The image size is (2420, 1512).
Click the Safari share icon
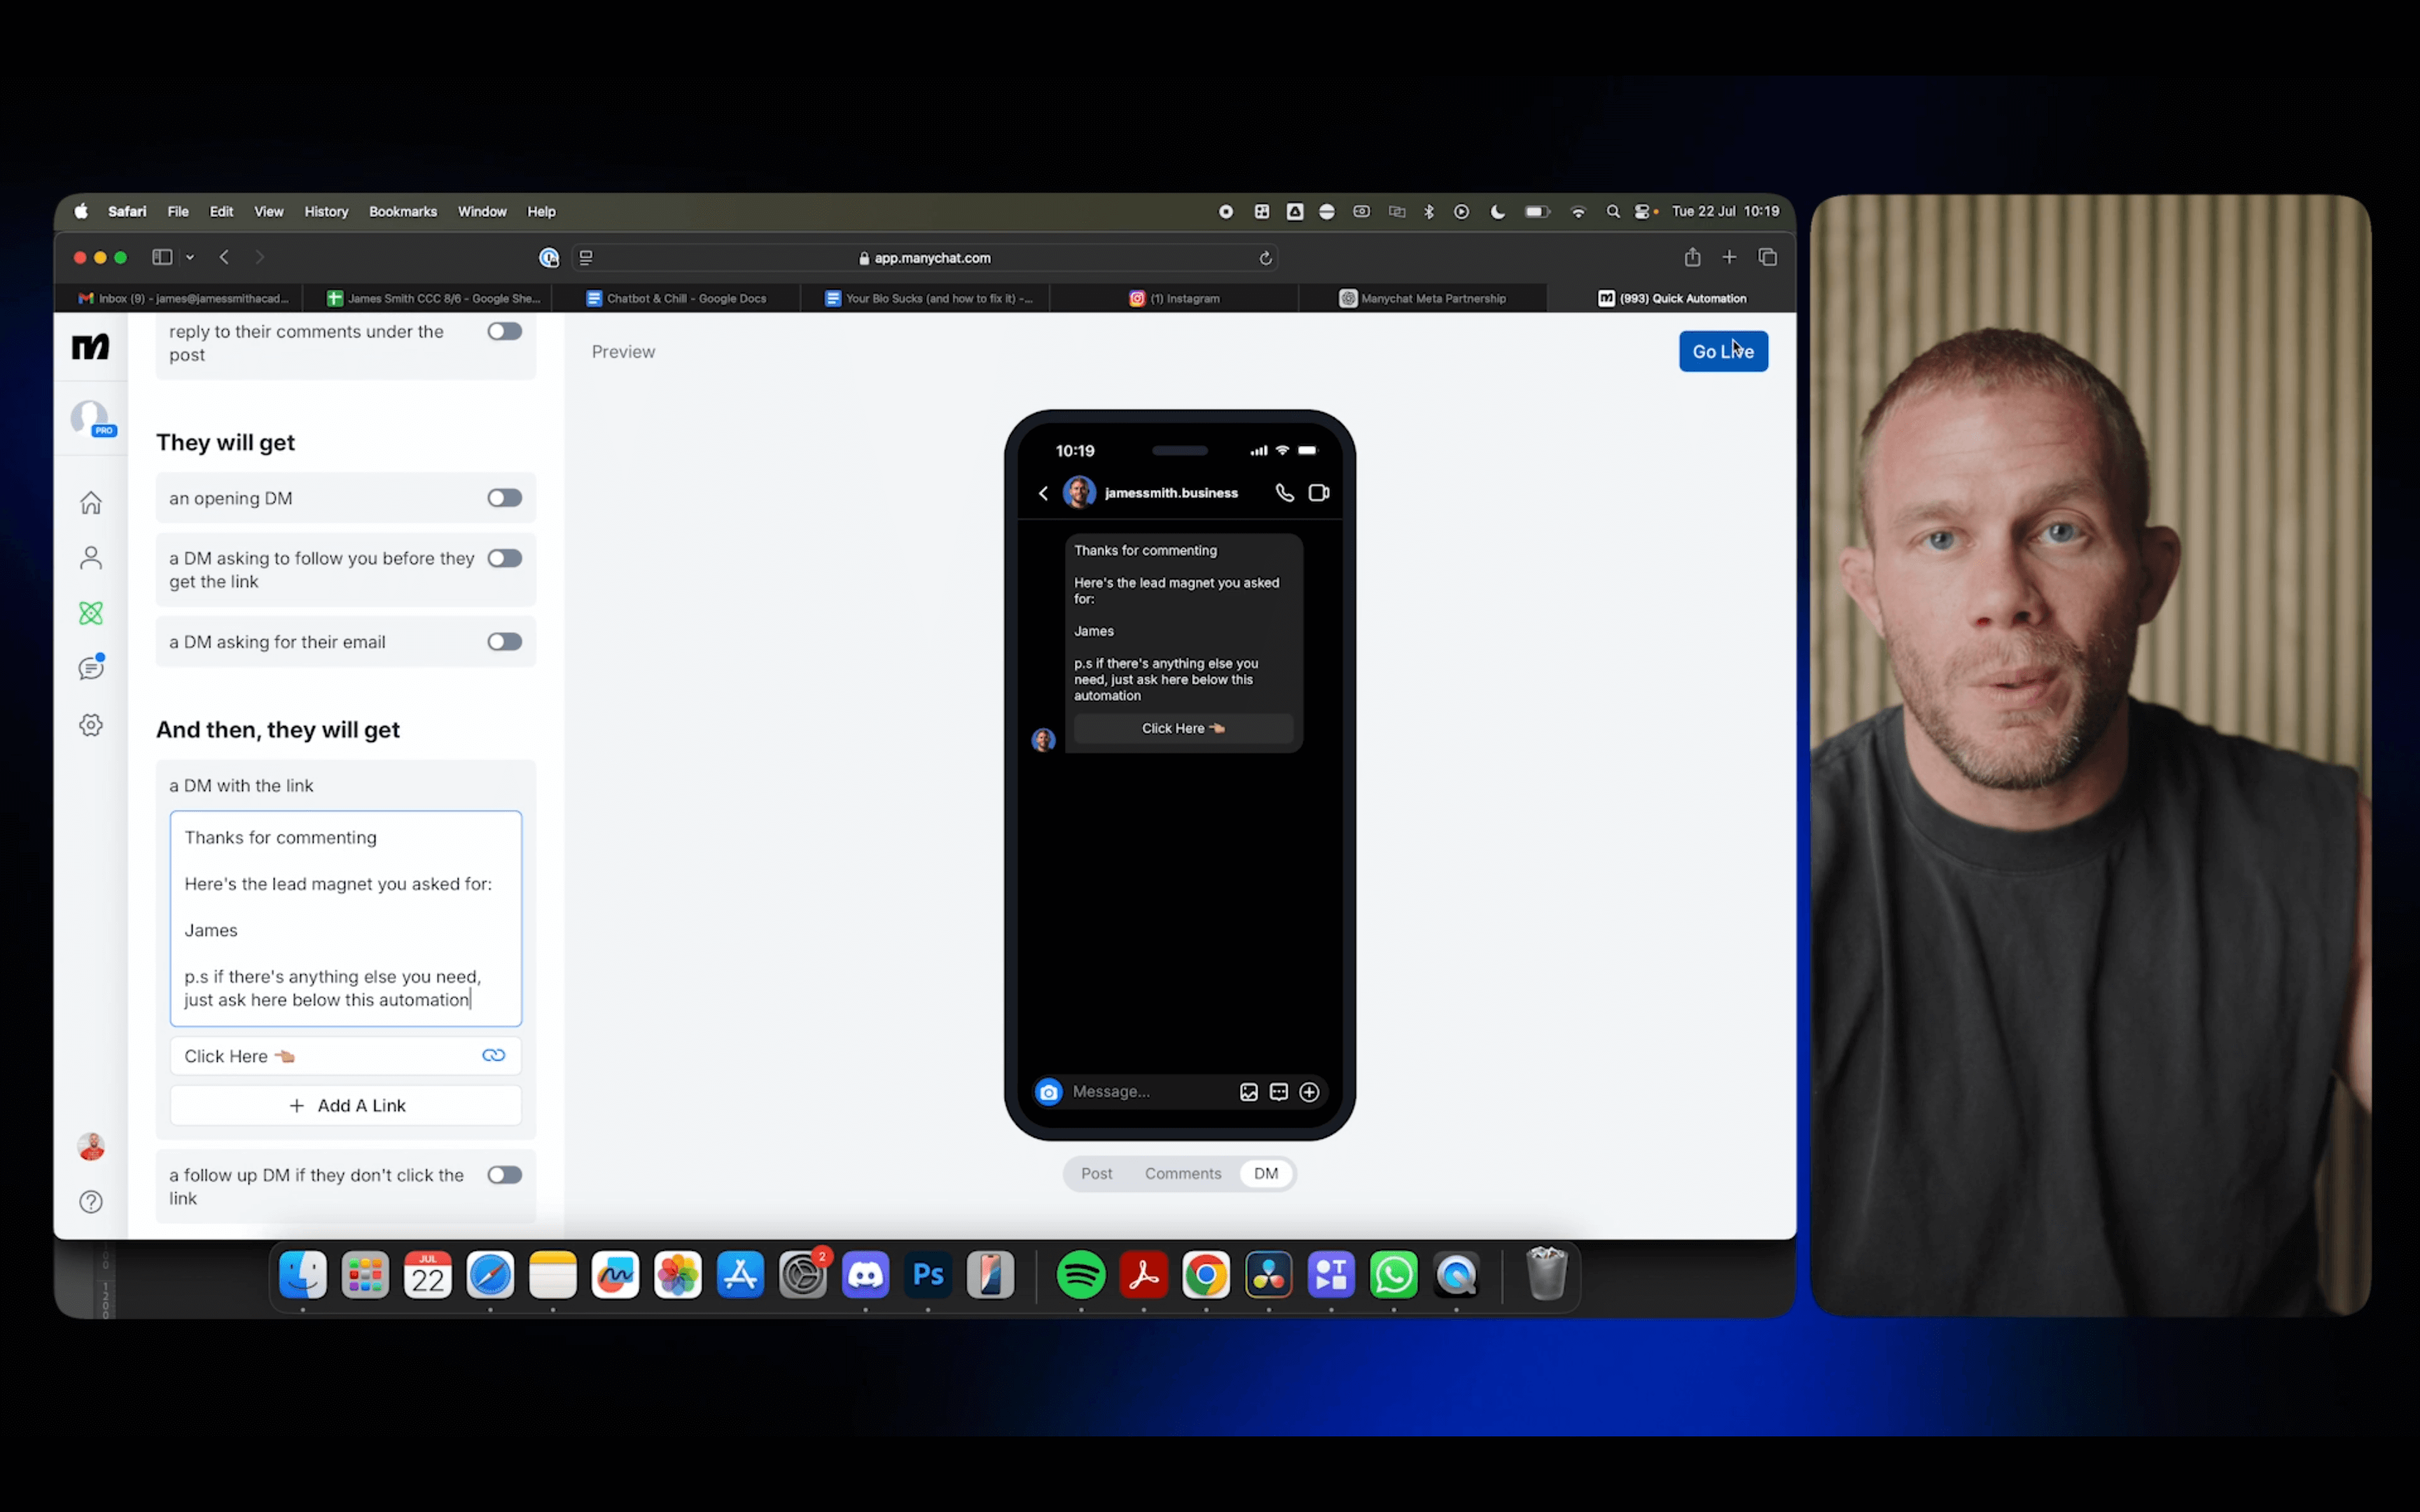point(1692,257)
